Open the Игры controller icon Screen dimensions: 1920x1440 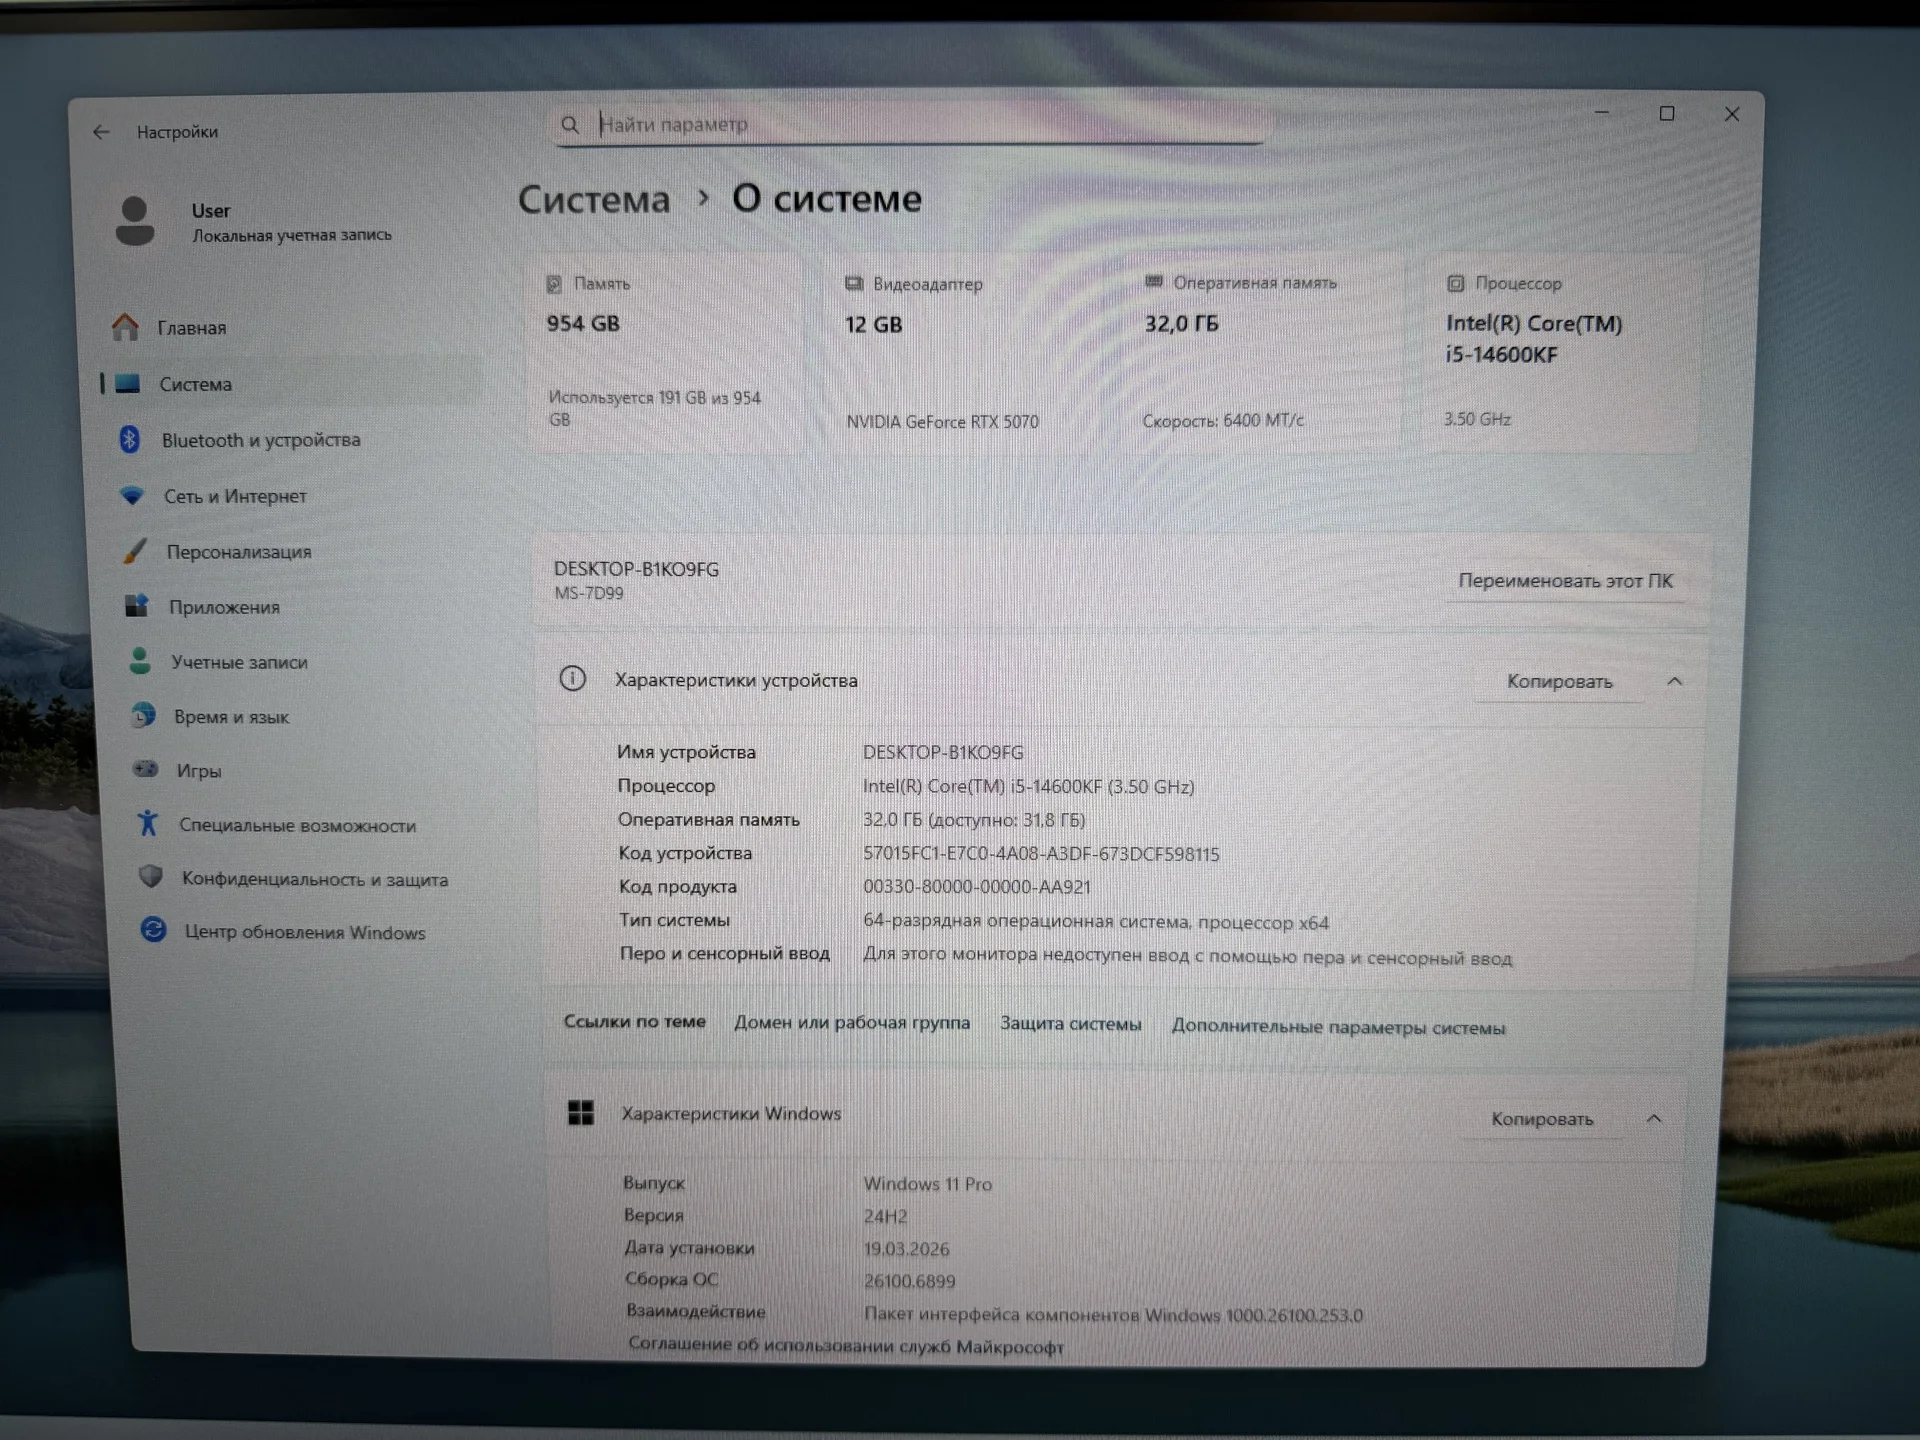[x=146, y=769]
